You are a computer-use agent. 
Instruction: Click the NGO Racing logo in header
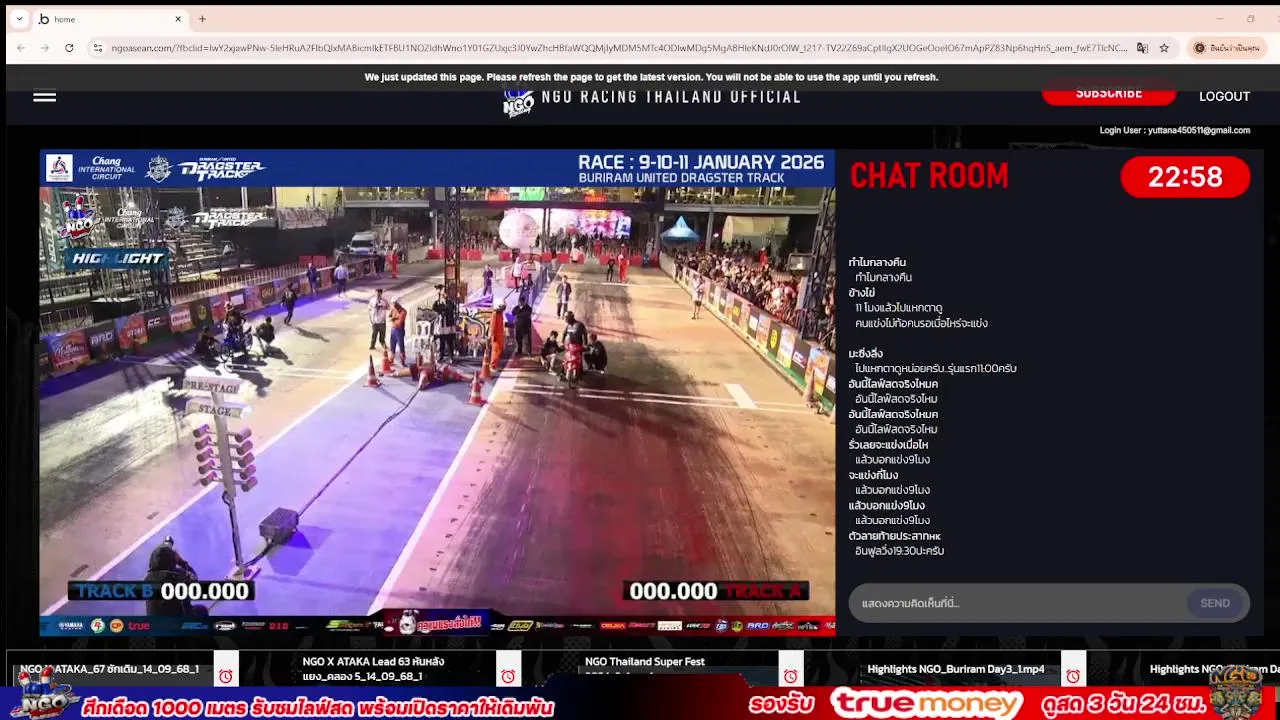coord(519,102)
